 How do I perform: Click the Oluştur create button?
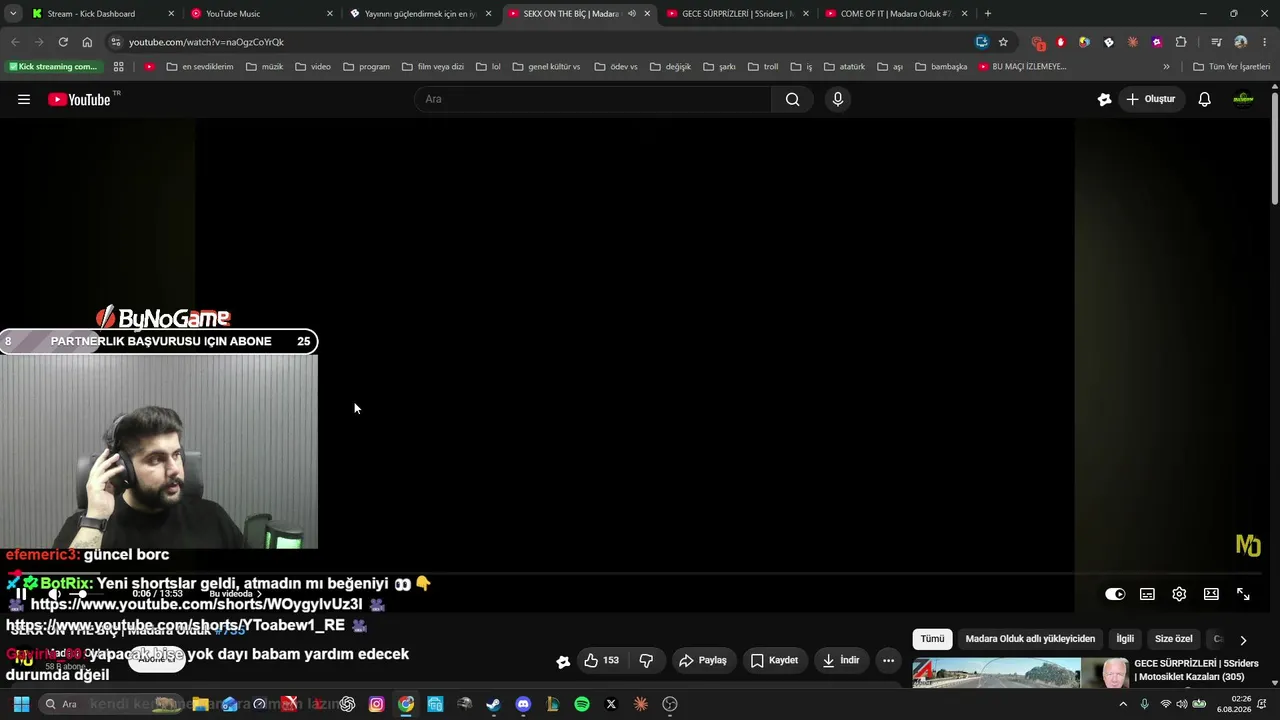(1150, 99)
